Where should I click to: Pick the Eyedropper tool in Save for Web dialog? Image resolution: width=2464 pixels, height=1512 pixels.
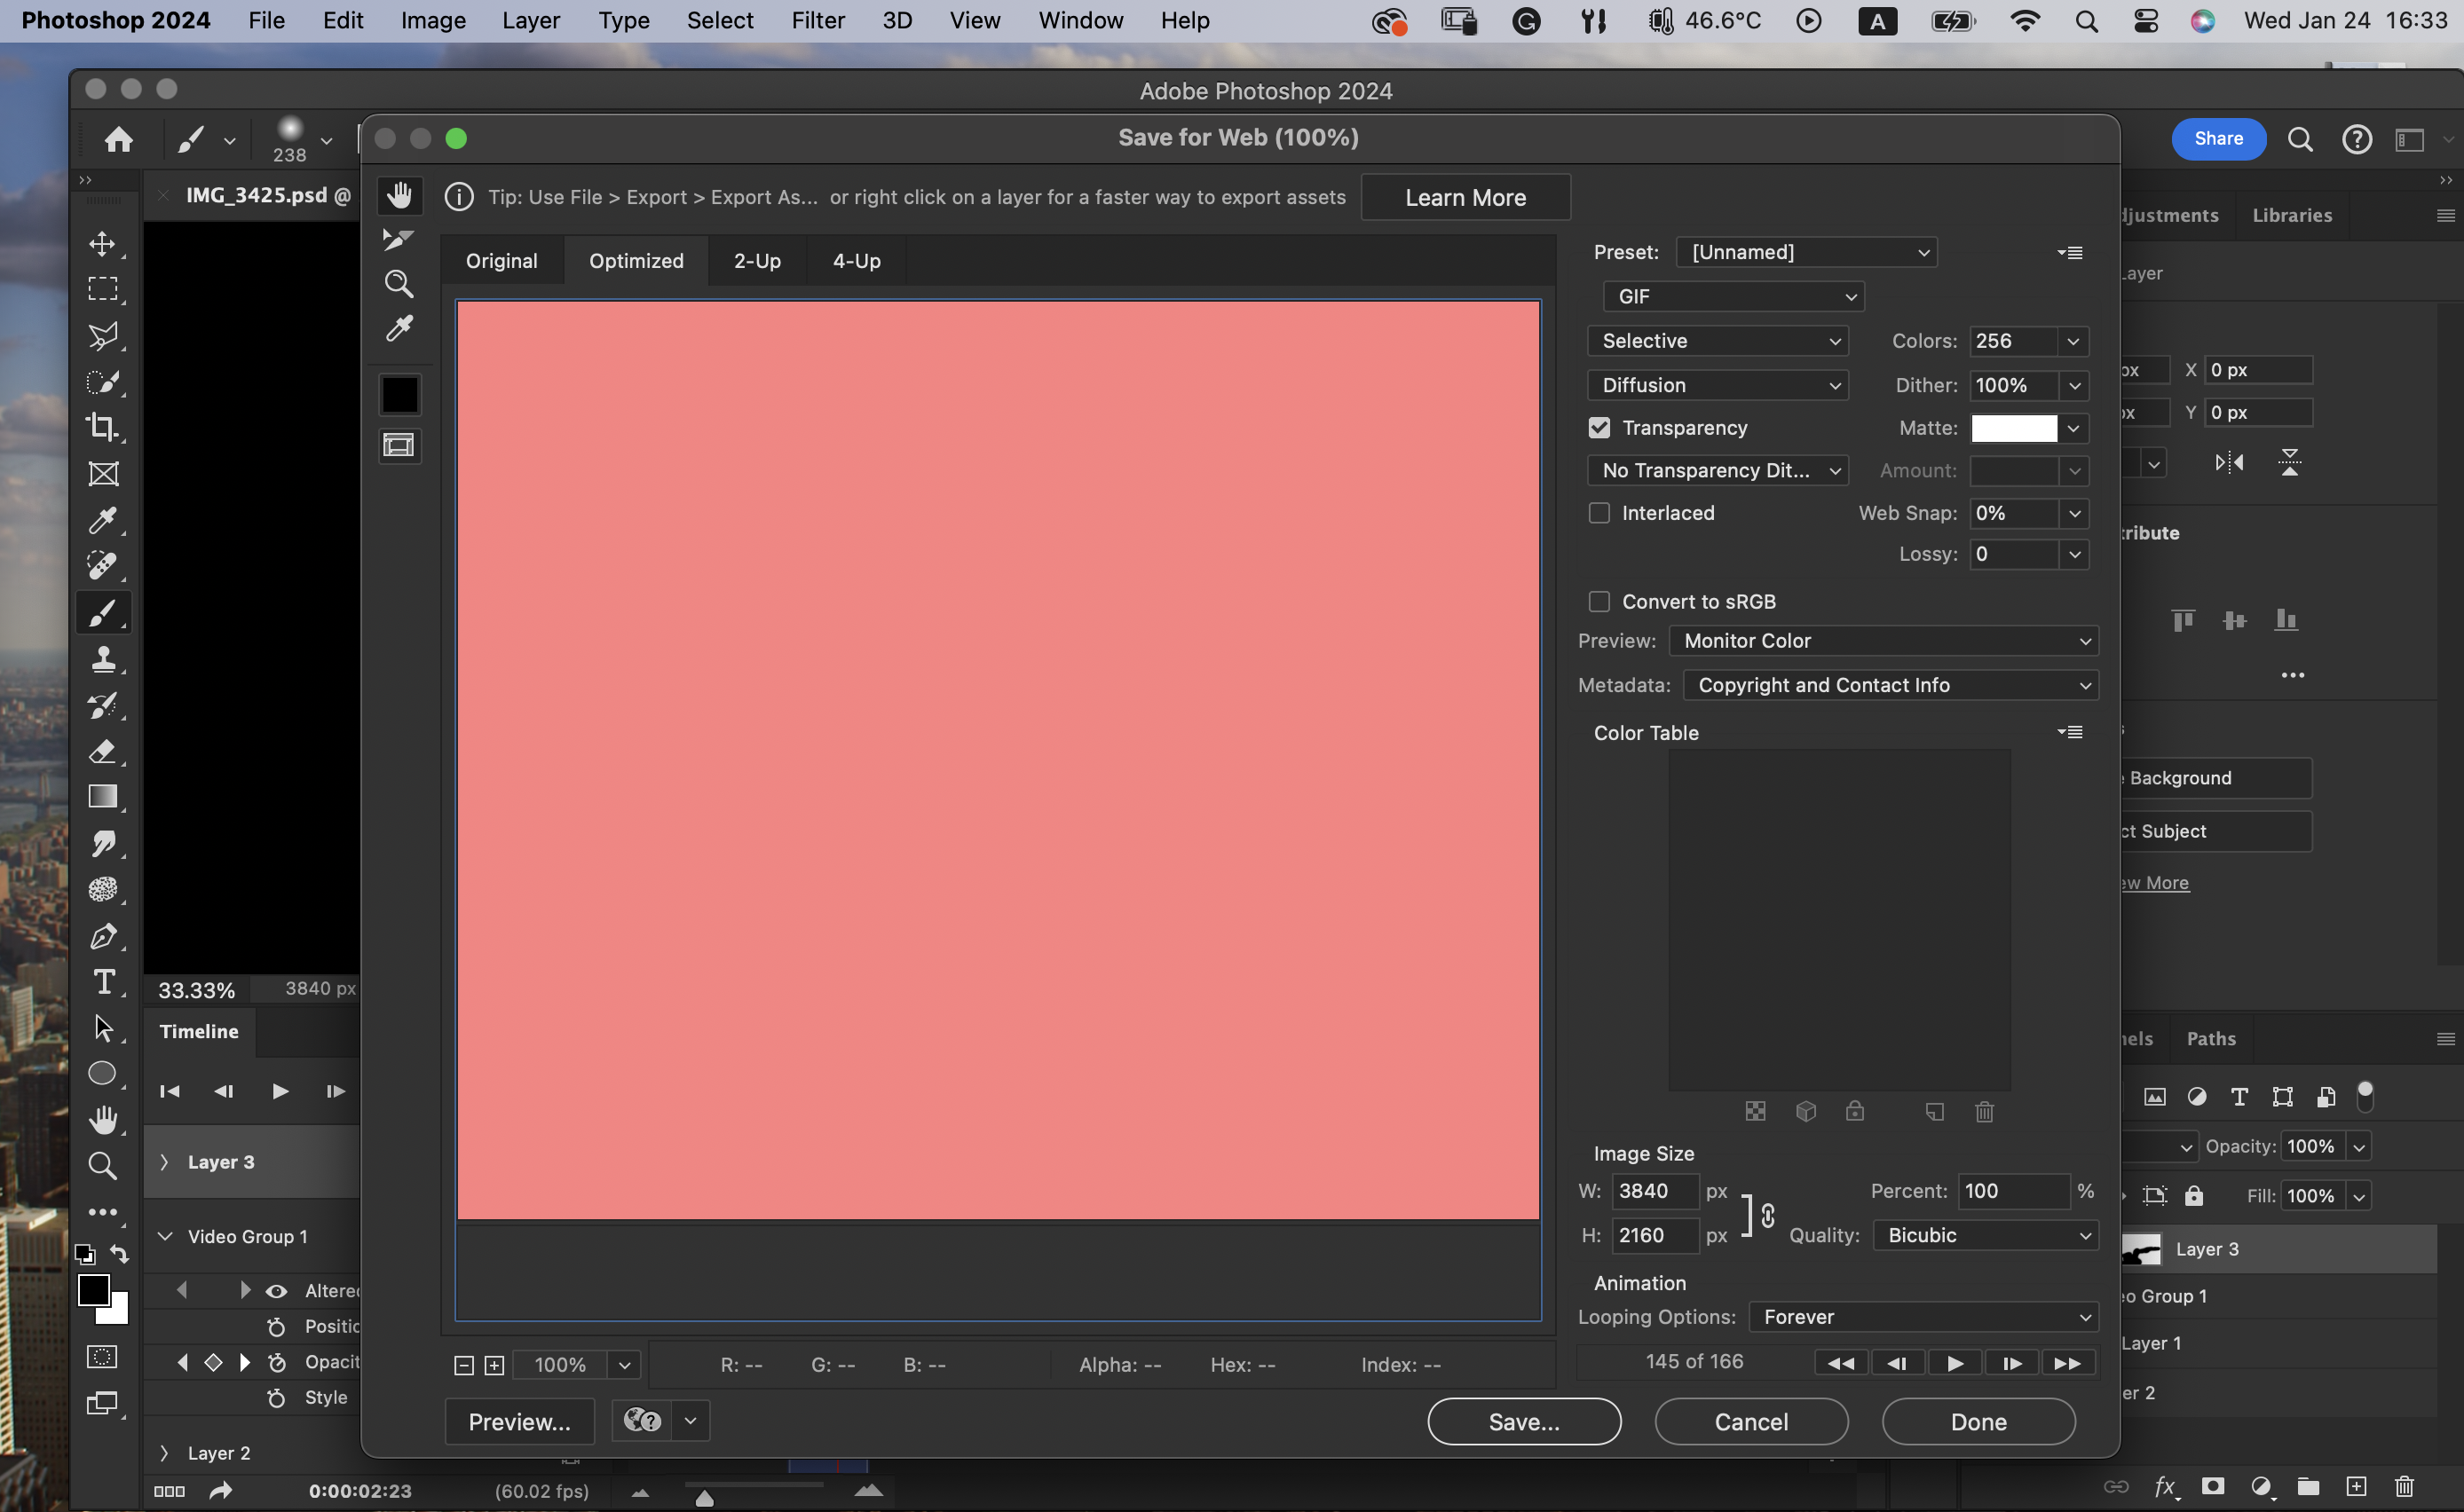click(x=399, y=329)
